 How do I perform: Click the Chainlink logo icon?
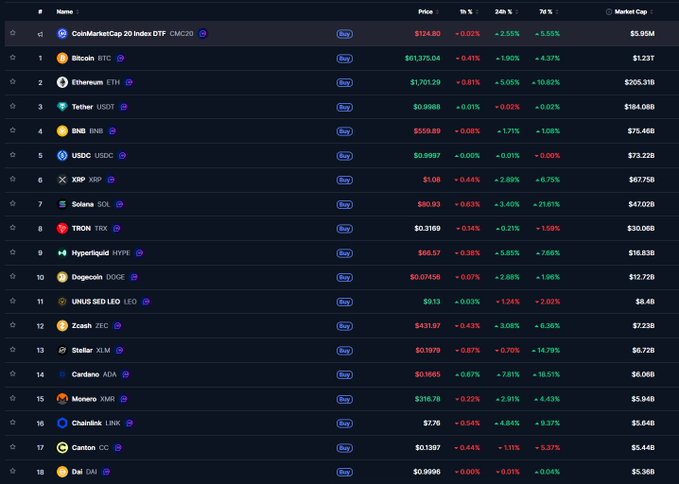[x=62, y=423]
